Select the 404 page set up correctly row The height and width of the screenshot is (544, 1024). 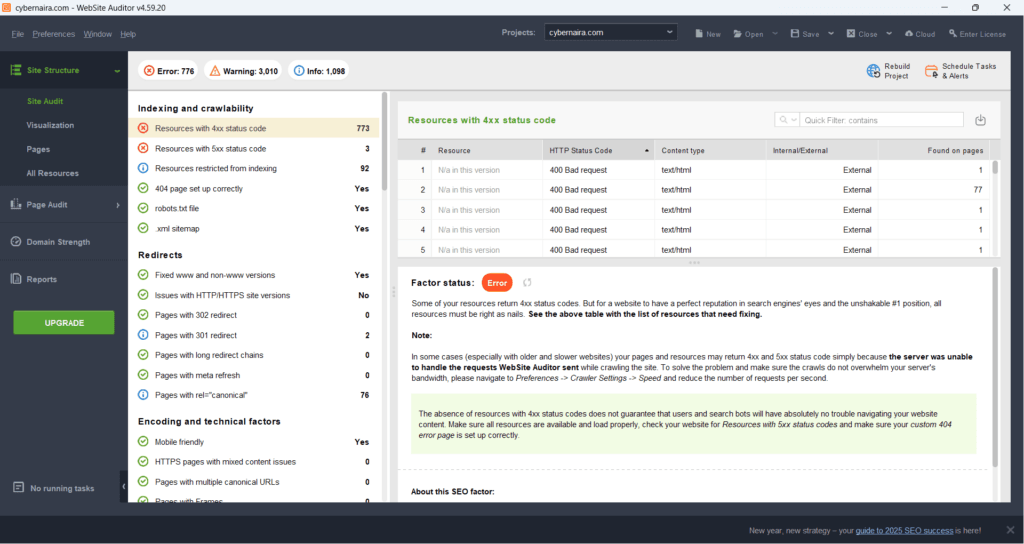(254, 189)
